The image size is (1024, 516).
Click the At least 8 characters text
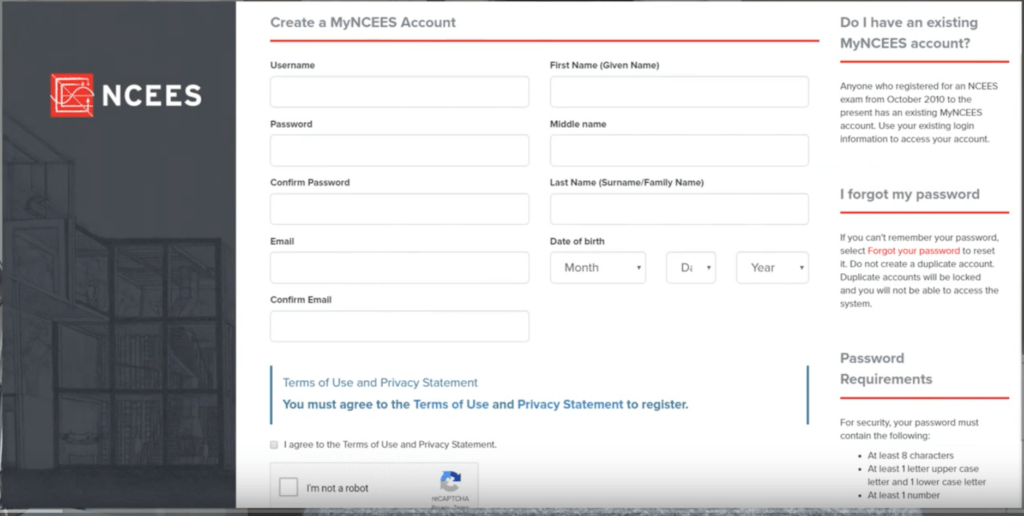click(x=910, y=456)
